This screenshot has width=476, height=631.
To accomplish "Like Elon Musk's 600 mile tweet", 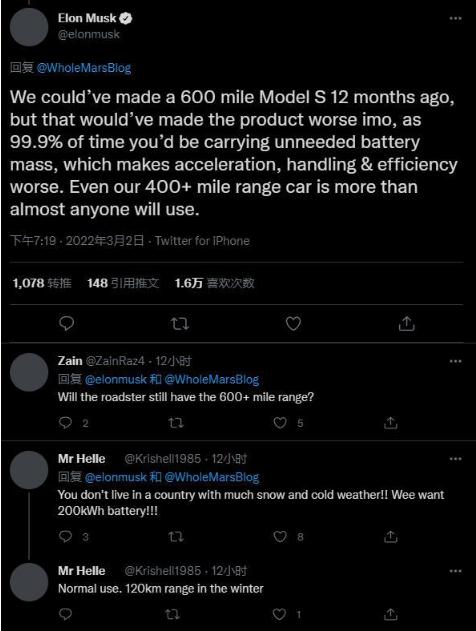I will [293, 324].
